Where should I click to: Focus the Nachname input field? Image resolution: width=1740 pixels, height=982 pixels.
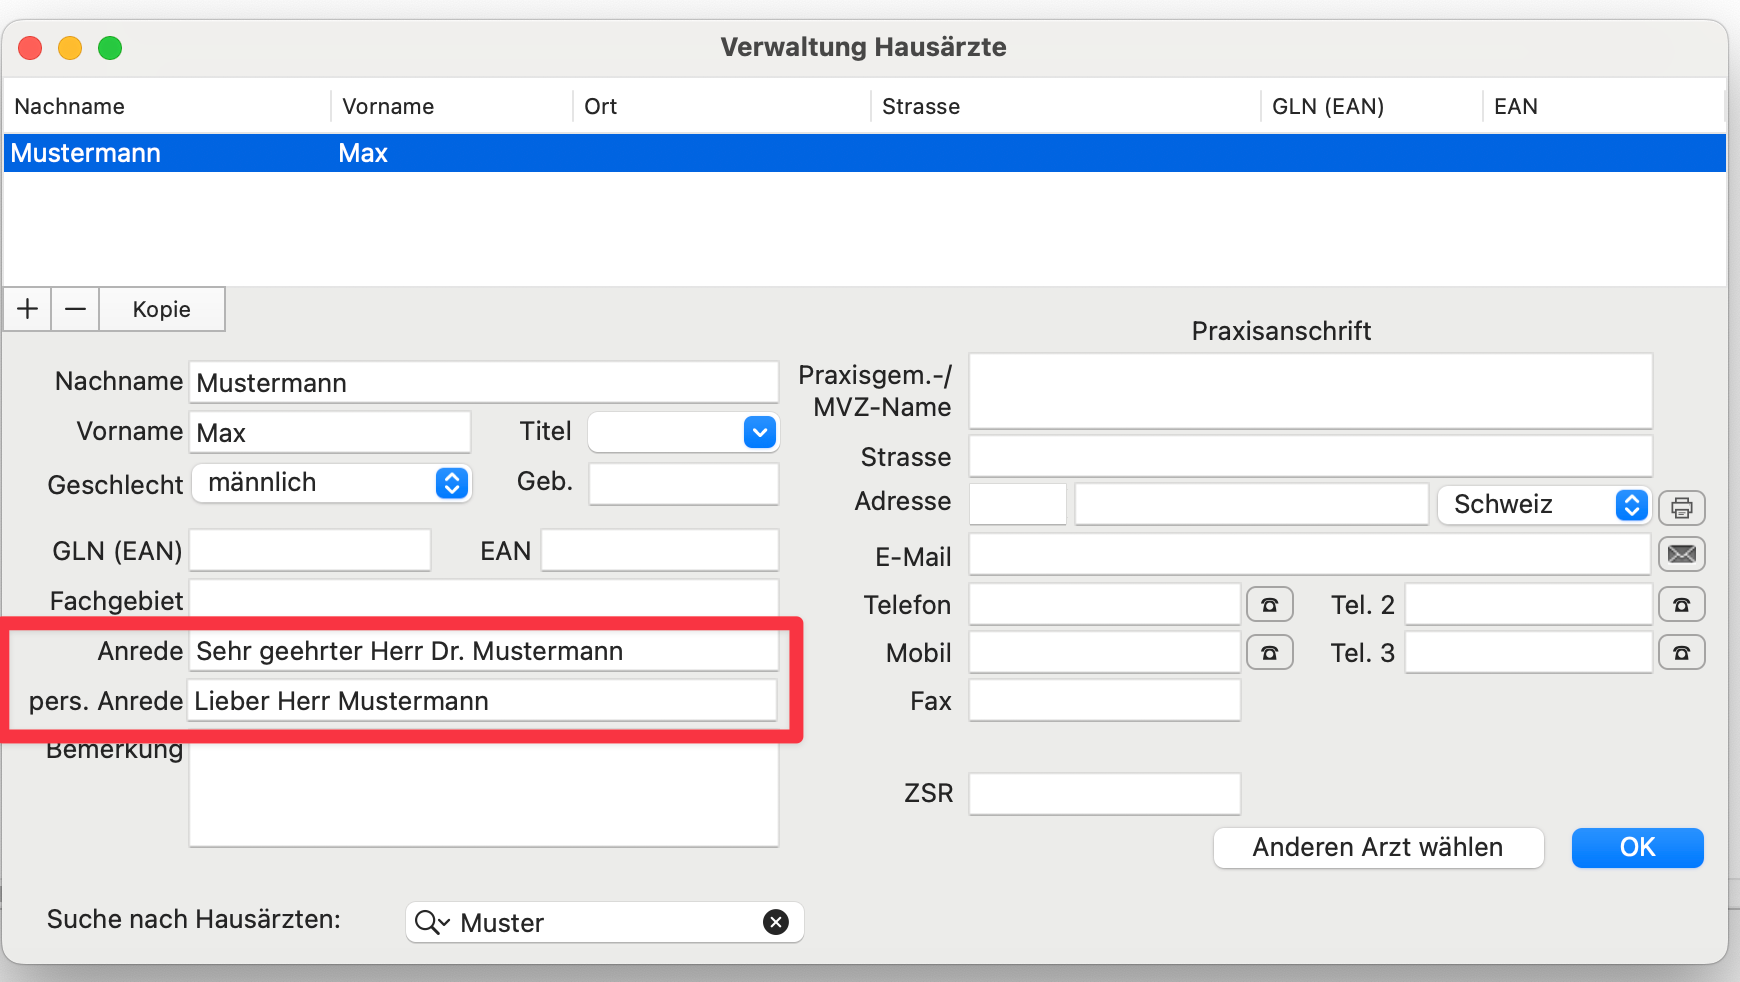484,382
